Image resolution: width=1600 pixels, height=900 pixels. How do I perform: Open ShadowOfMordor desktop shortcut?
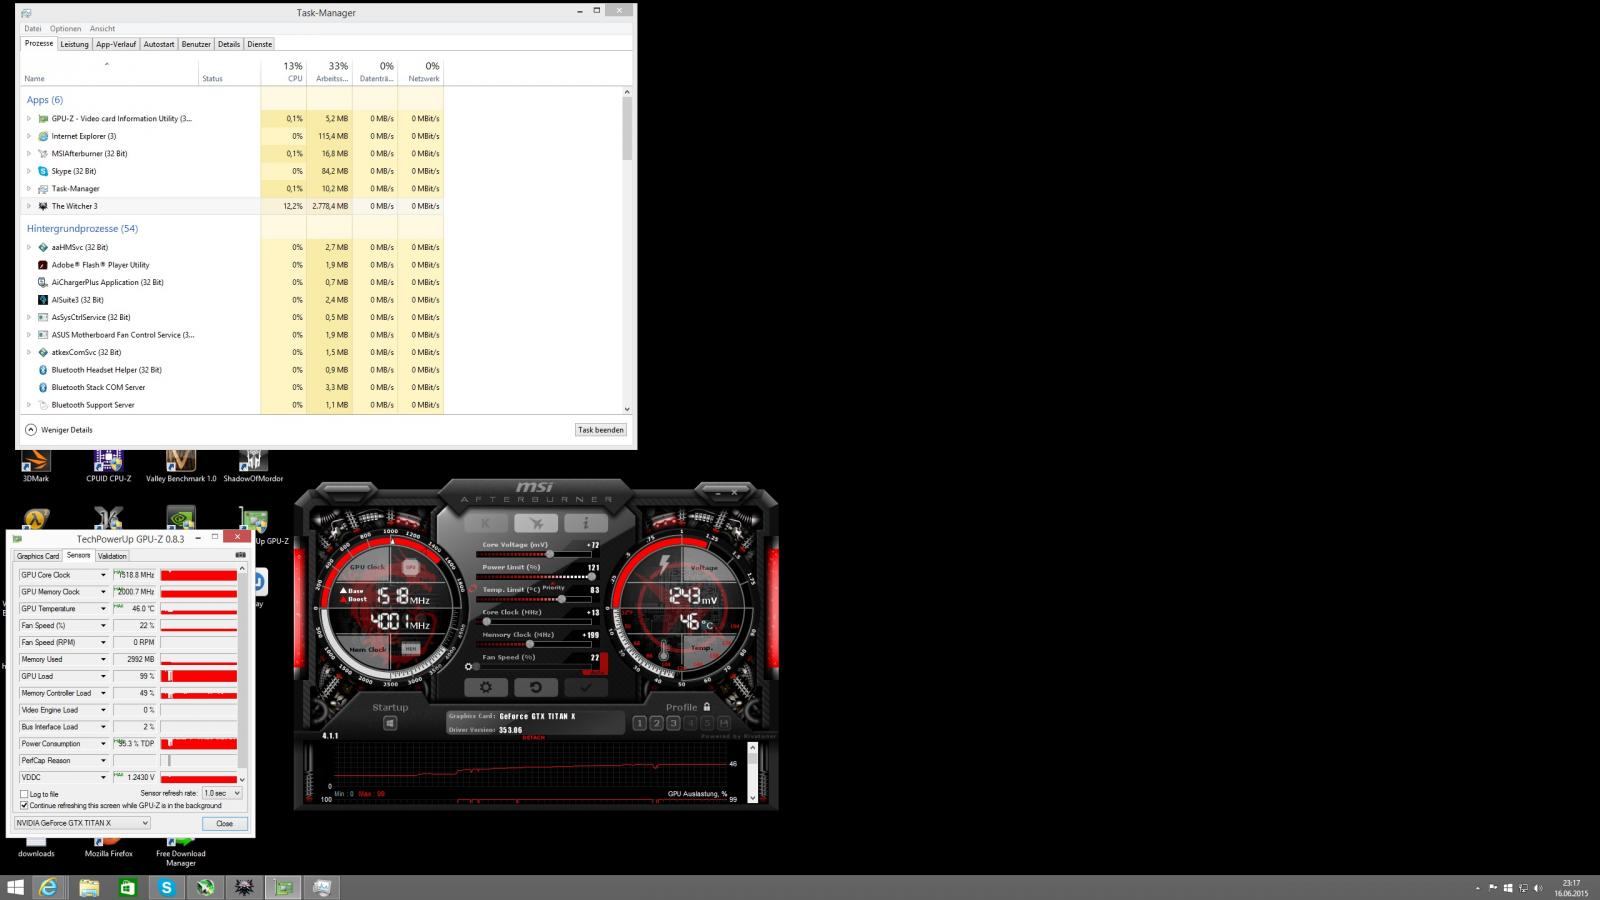253,465
